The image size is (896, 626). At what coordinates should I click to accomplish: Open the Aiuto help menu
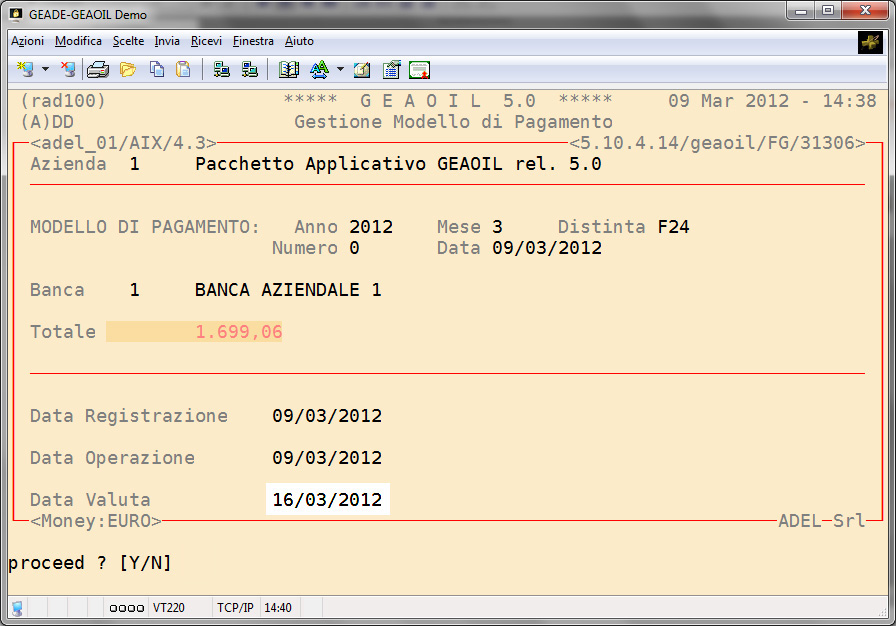pyautogui.click(x=299, y=41)
